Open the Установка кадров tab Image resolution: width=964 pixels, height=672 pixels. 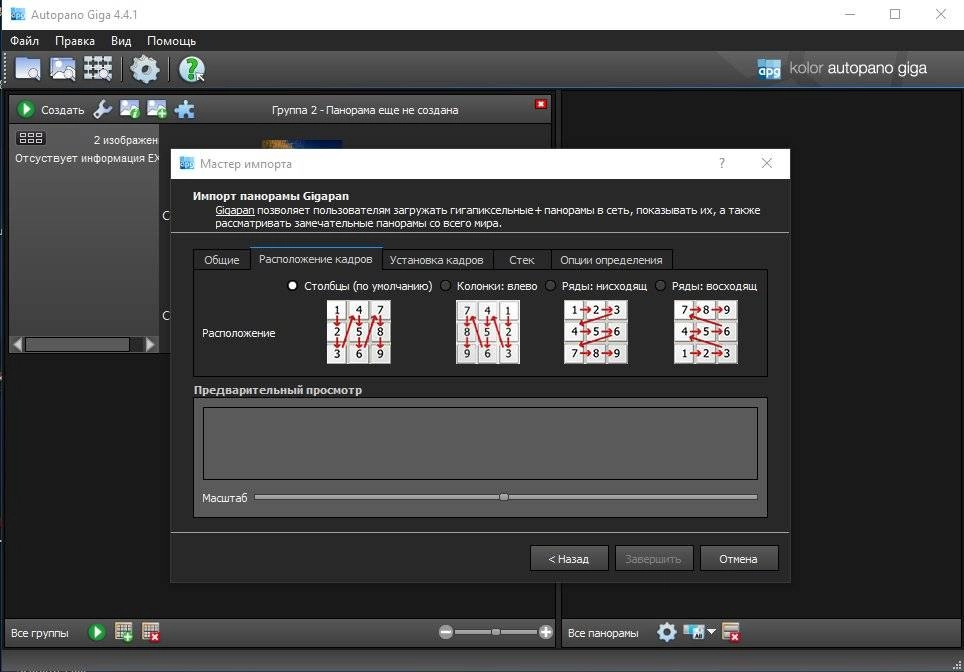pos(437,259)
